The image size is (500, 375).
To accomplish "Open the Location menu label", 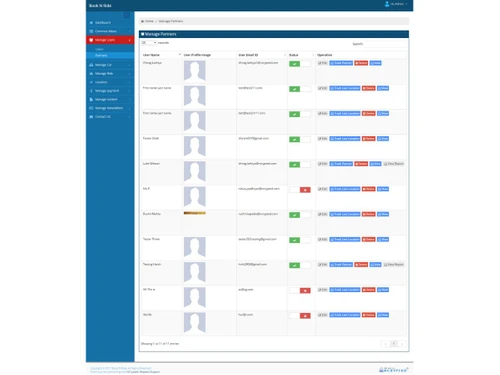I will tap(101, 82).
